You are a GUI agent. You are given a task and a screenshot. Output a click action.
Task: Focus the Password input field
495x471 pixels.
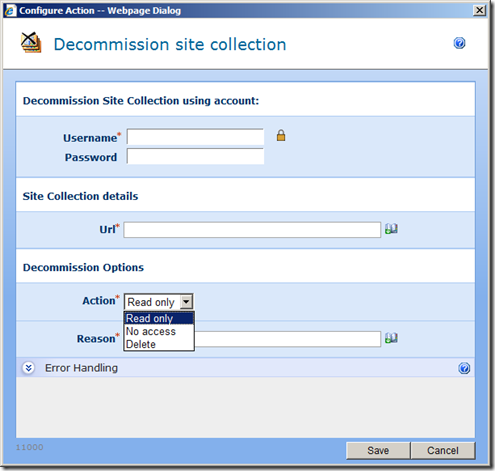(195, 156)
